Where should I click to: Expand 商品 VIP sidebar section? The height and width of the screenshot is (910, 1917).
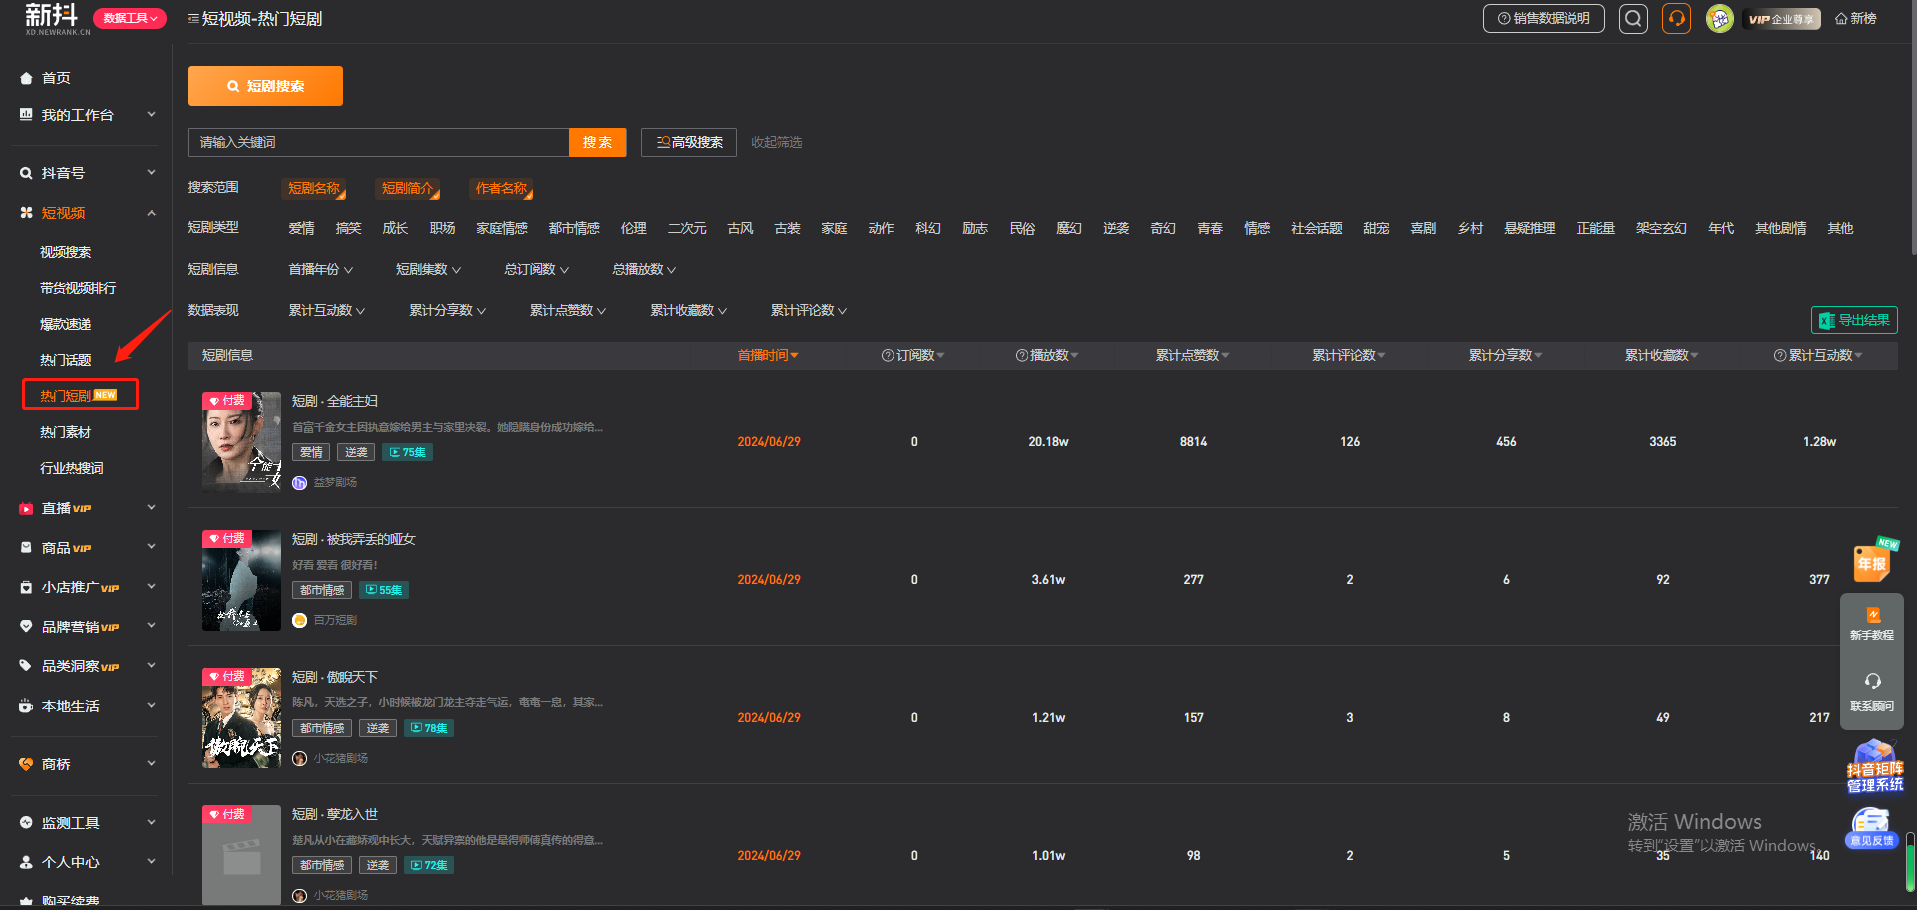point(88,548)
